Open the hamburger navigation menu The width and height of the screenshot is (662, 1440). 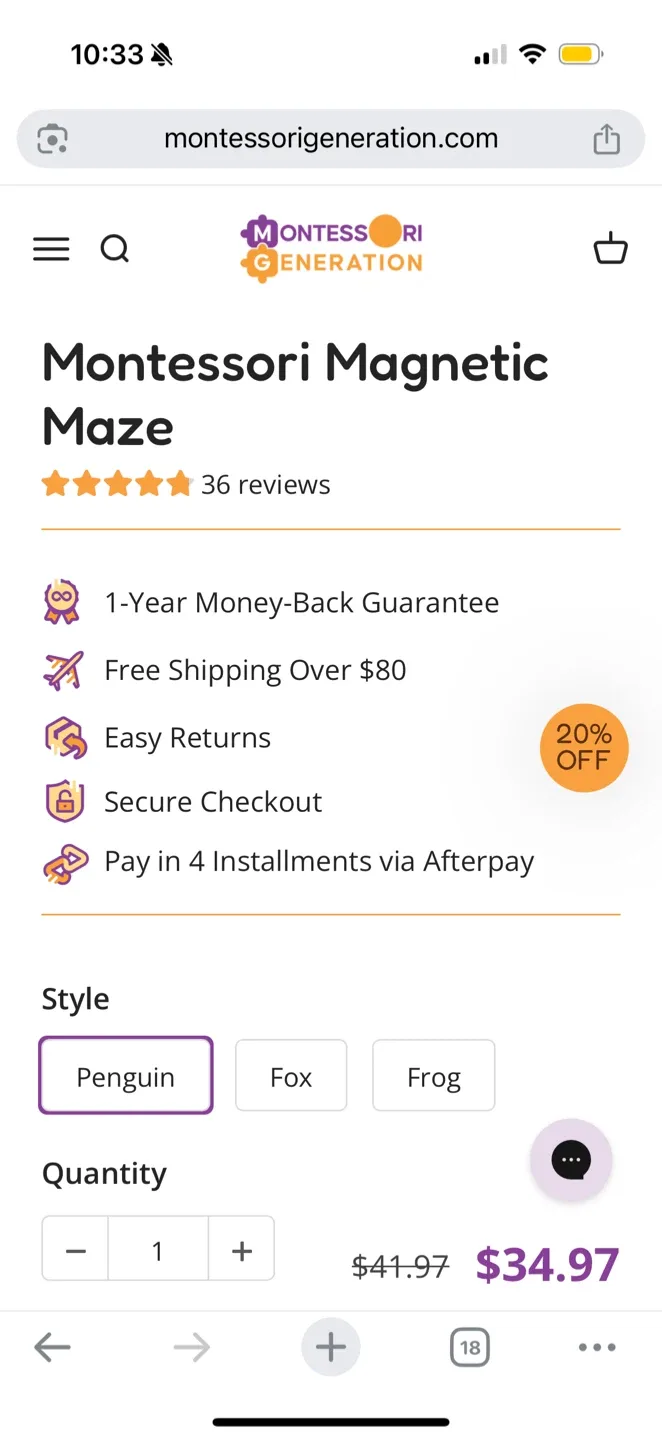click(51, 249)
